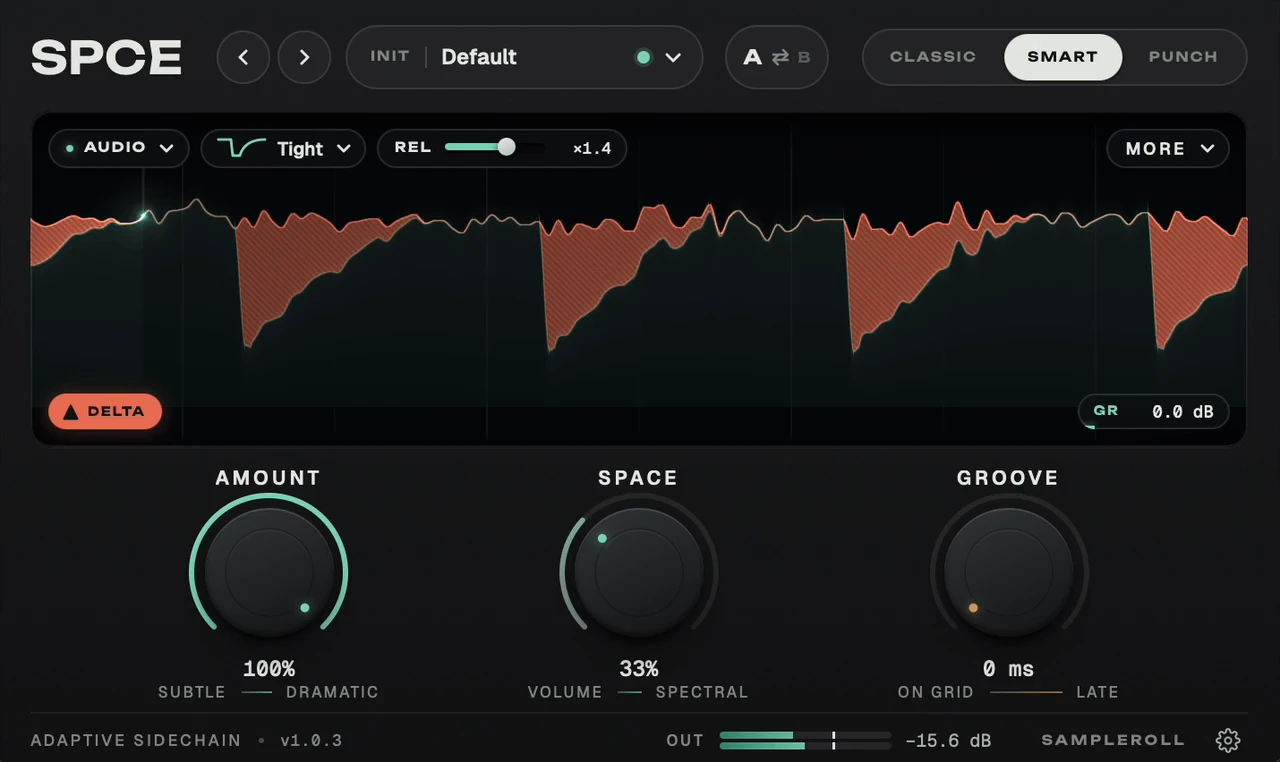Open the Tight curve dropdown chevron

click(344, 148)
